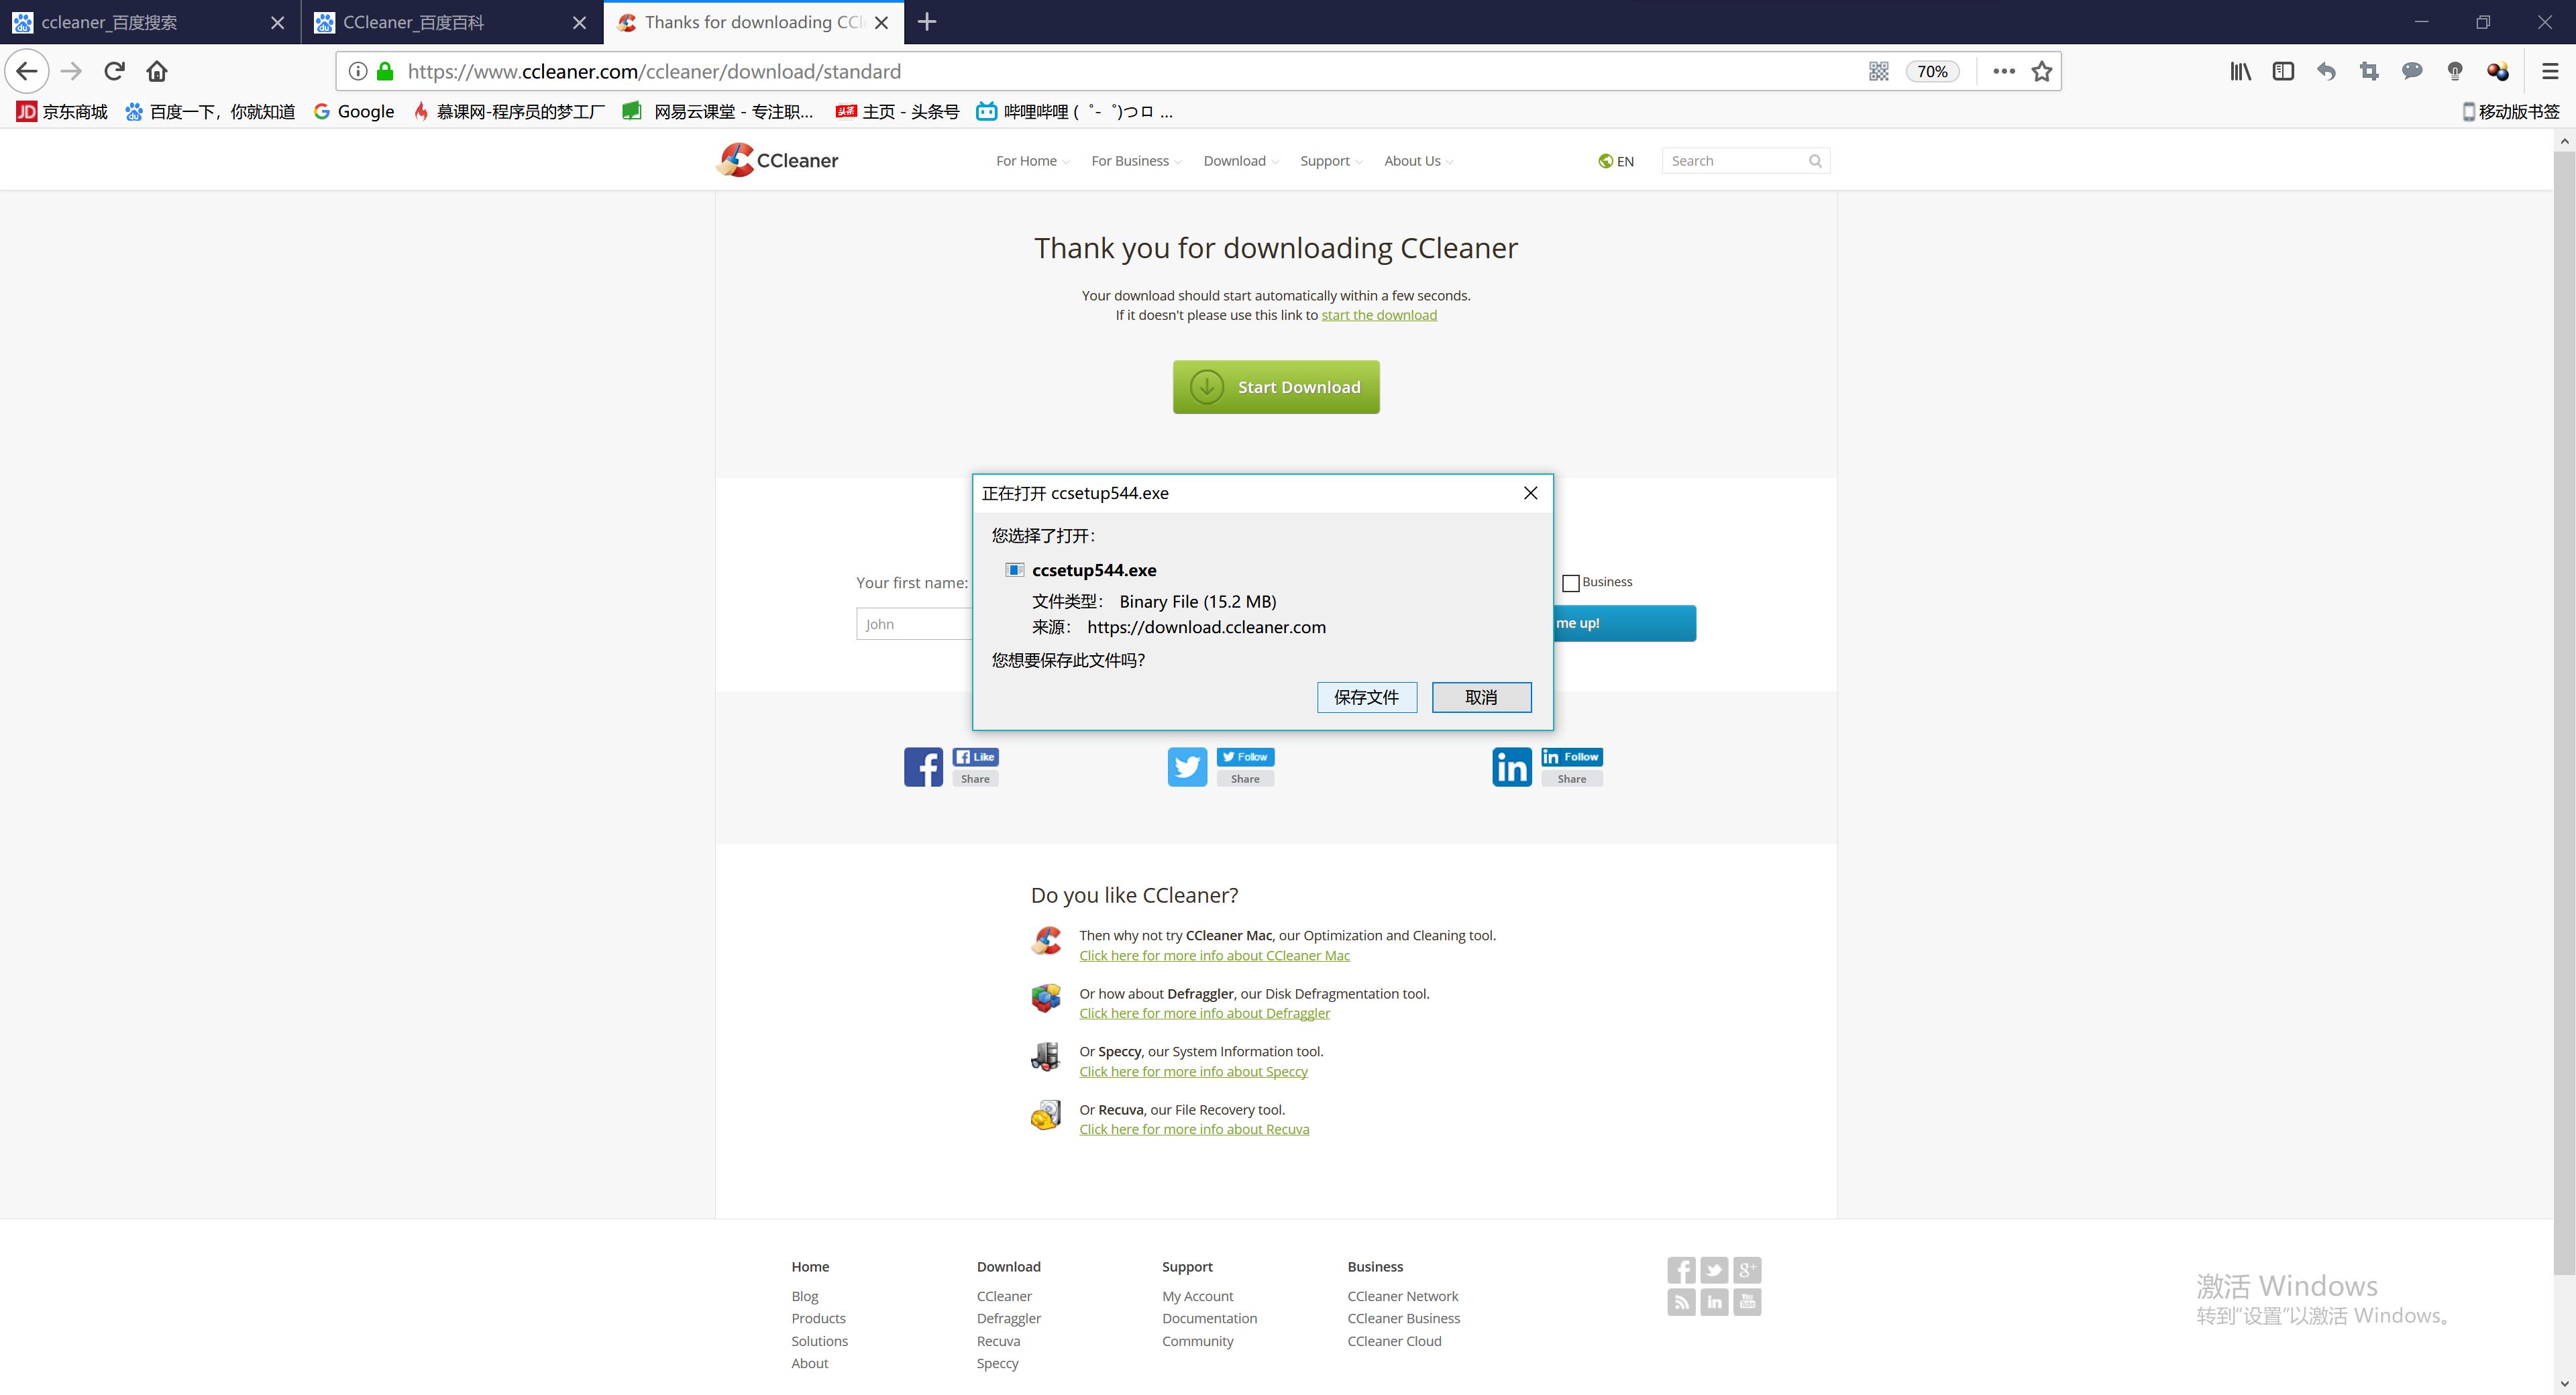Click the Twitter bird icon
The height and width of the screenshot is (1395, 2576).
[x=1187, y=766]
